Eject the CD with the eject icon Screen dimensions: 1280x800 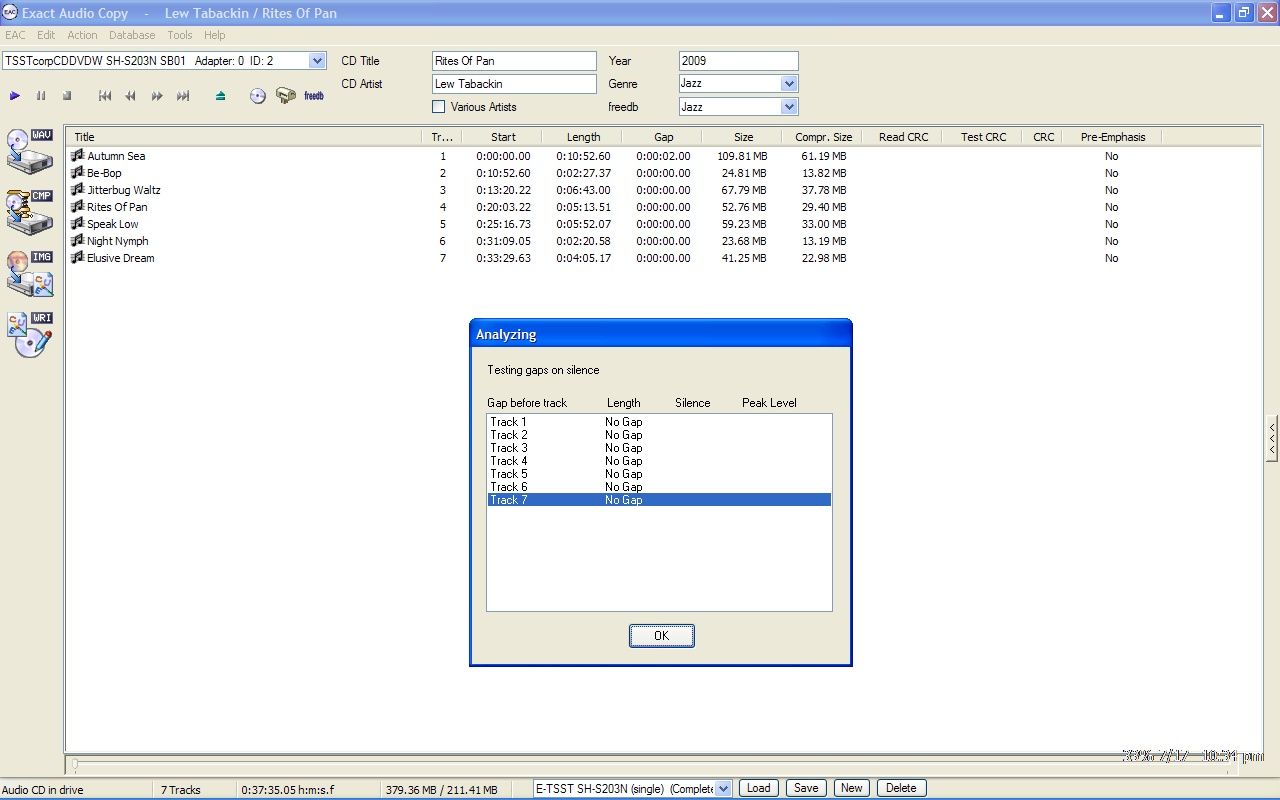221,96
